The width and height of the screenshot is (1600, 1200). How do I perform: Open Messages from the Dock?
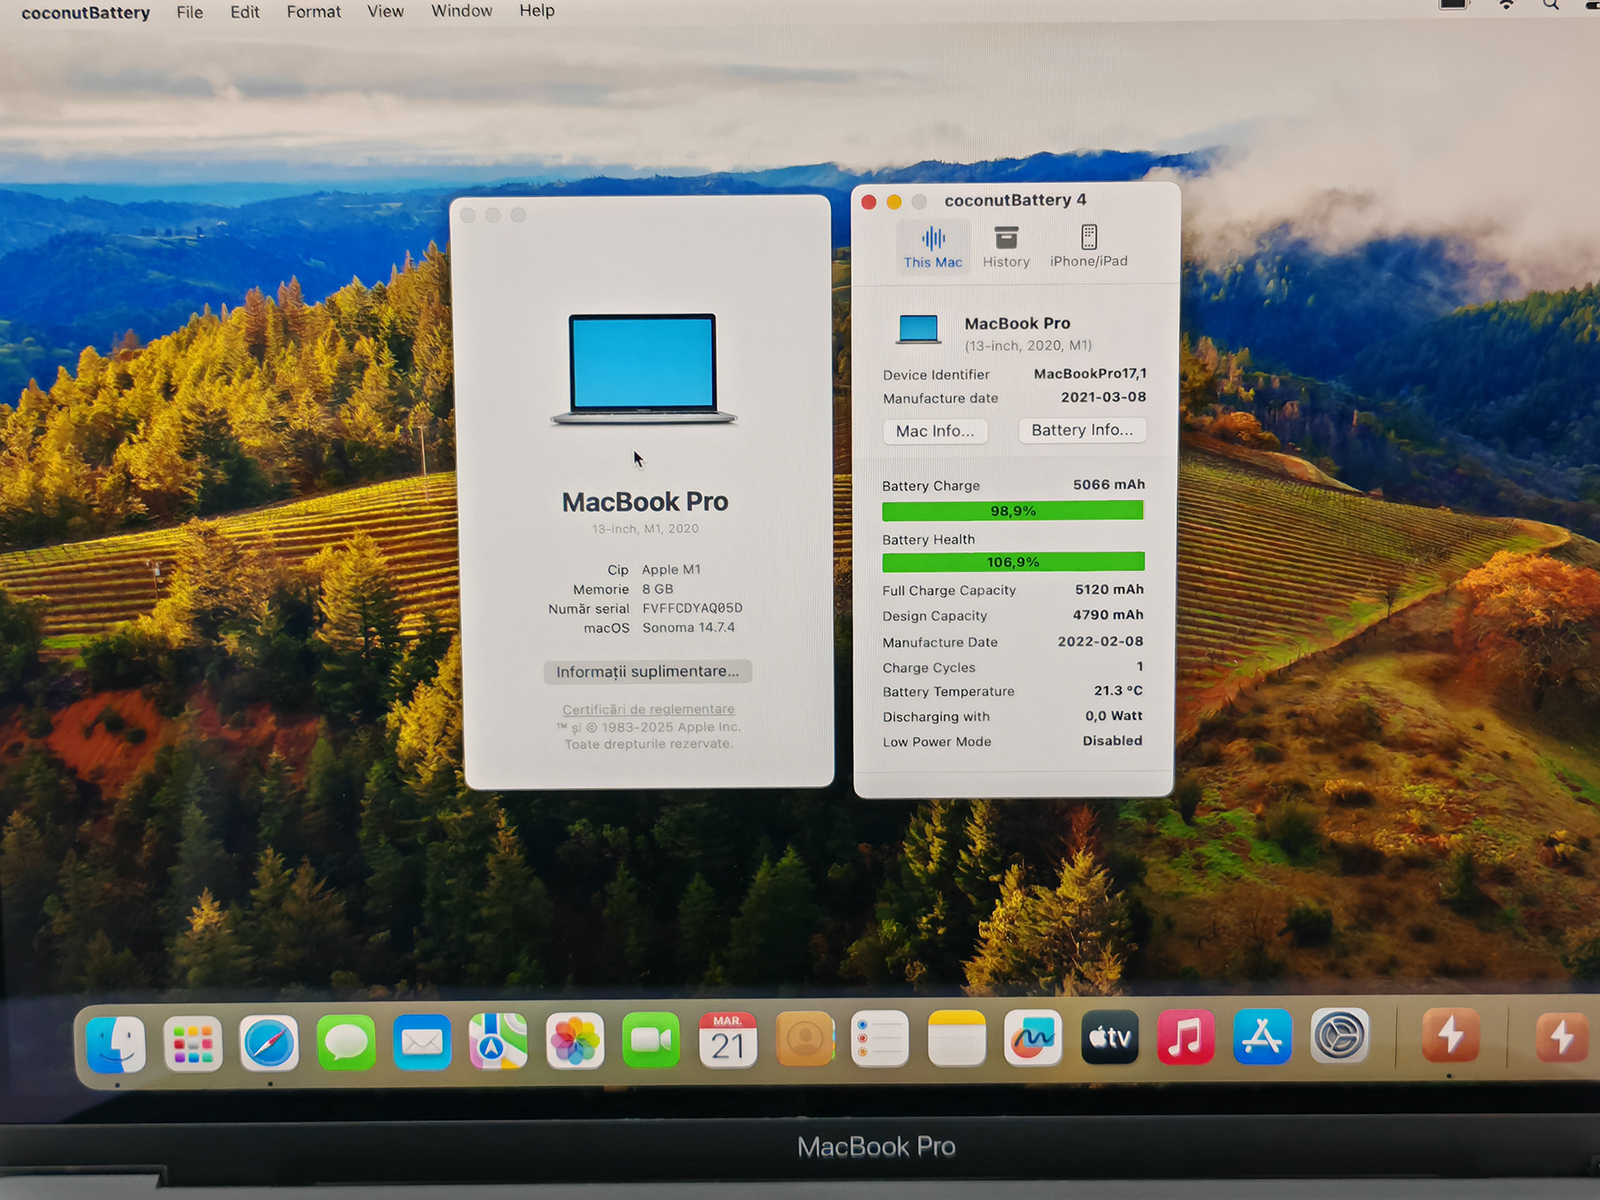(346, 1043)
